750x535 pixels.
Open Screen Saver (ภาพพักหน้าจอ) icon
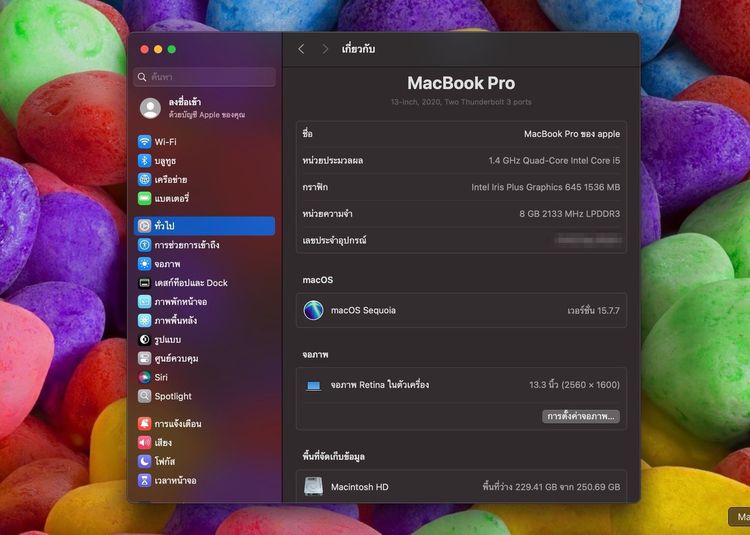tap(144, 302)
